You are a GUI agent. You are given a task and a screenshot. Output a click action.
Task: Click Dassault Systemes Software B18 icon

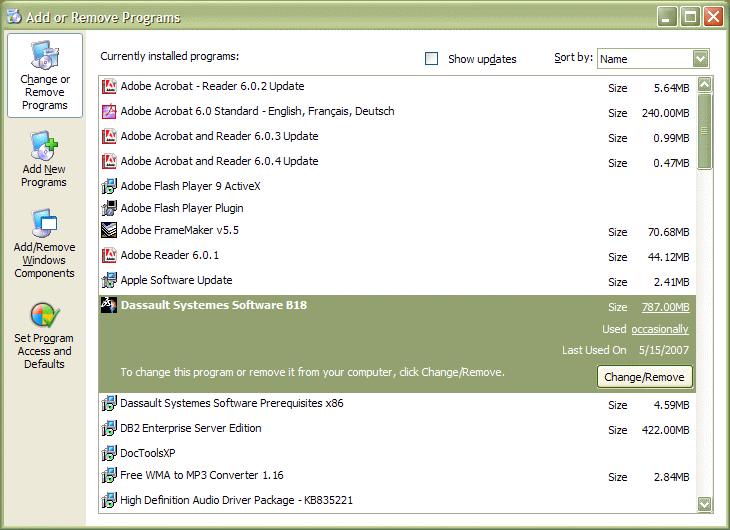tap(109, 305)
